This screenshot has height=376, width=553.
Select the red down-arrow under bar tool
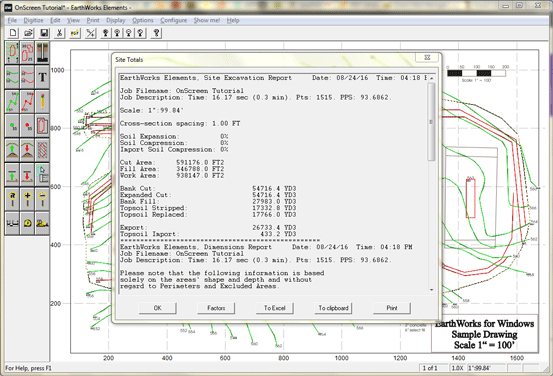coord(27,175)
